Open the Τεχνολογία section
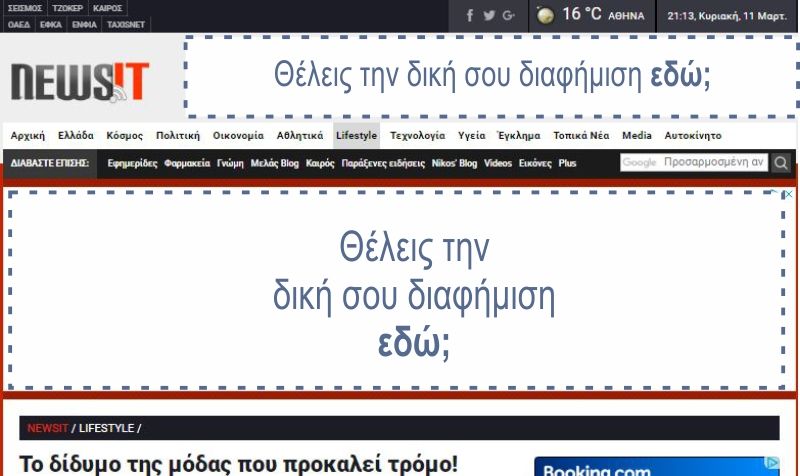Image resolution: width=800 pixels, height=476 pixels. [417, 135]
